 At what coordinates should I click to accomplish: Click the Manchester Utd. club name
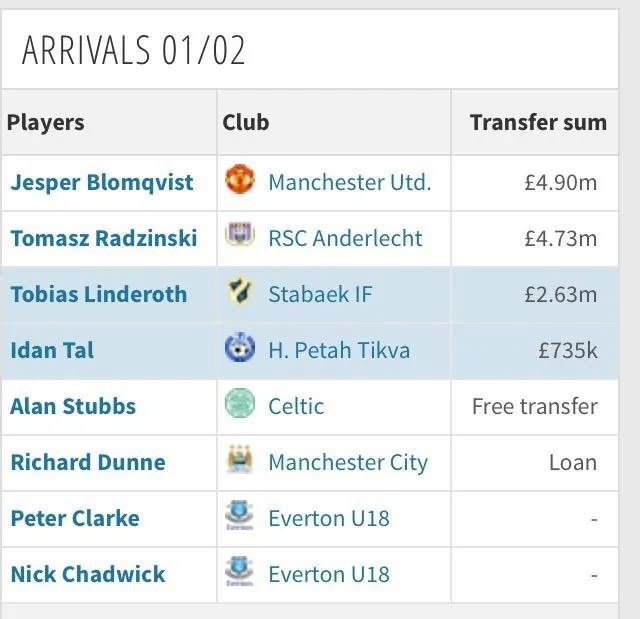click(350, 183)
